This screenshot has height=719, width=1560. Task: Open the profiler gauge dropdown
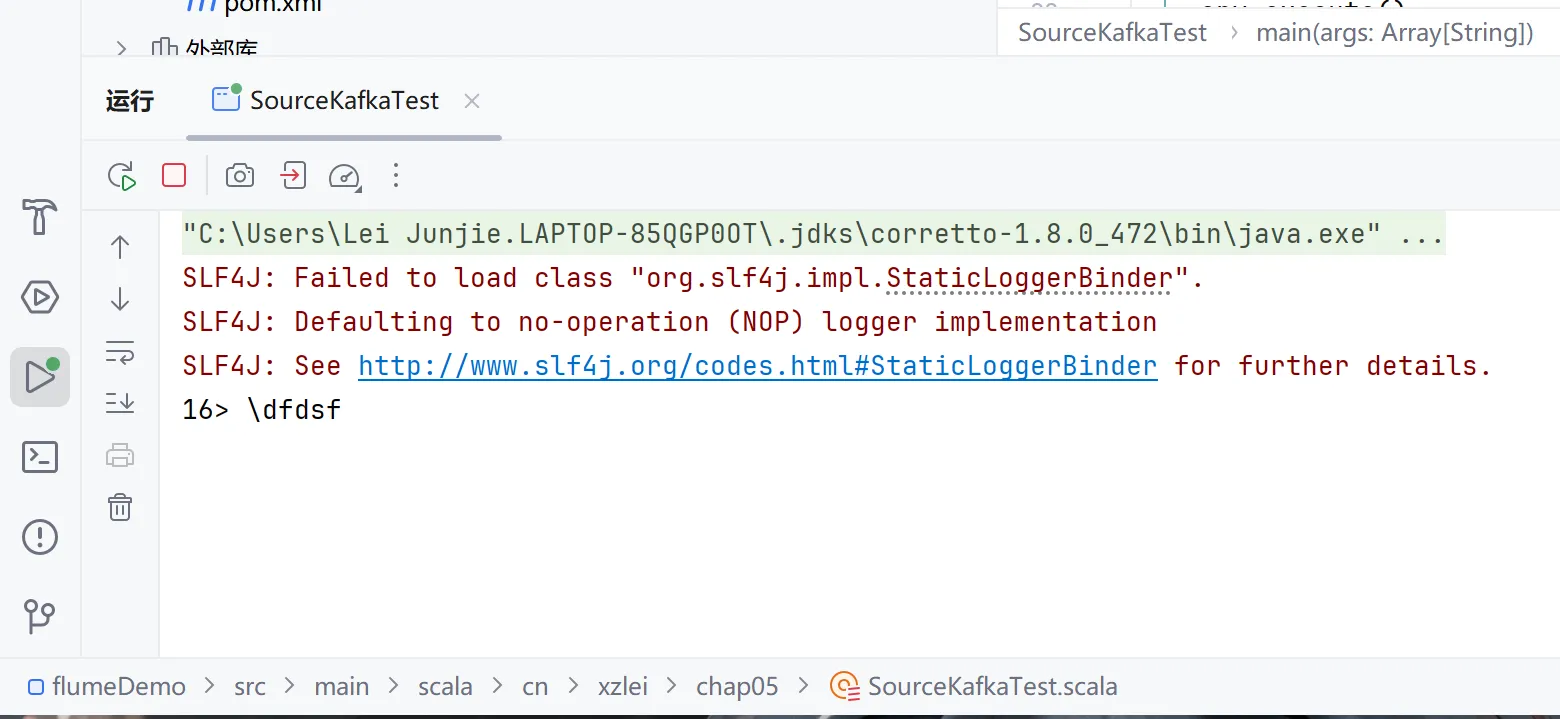click(x=344, y=177)
